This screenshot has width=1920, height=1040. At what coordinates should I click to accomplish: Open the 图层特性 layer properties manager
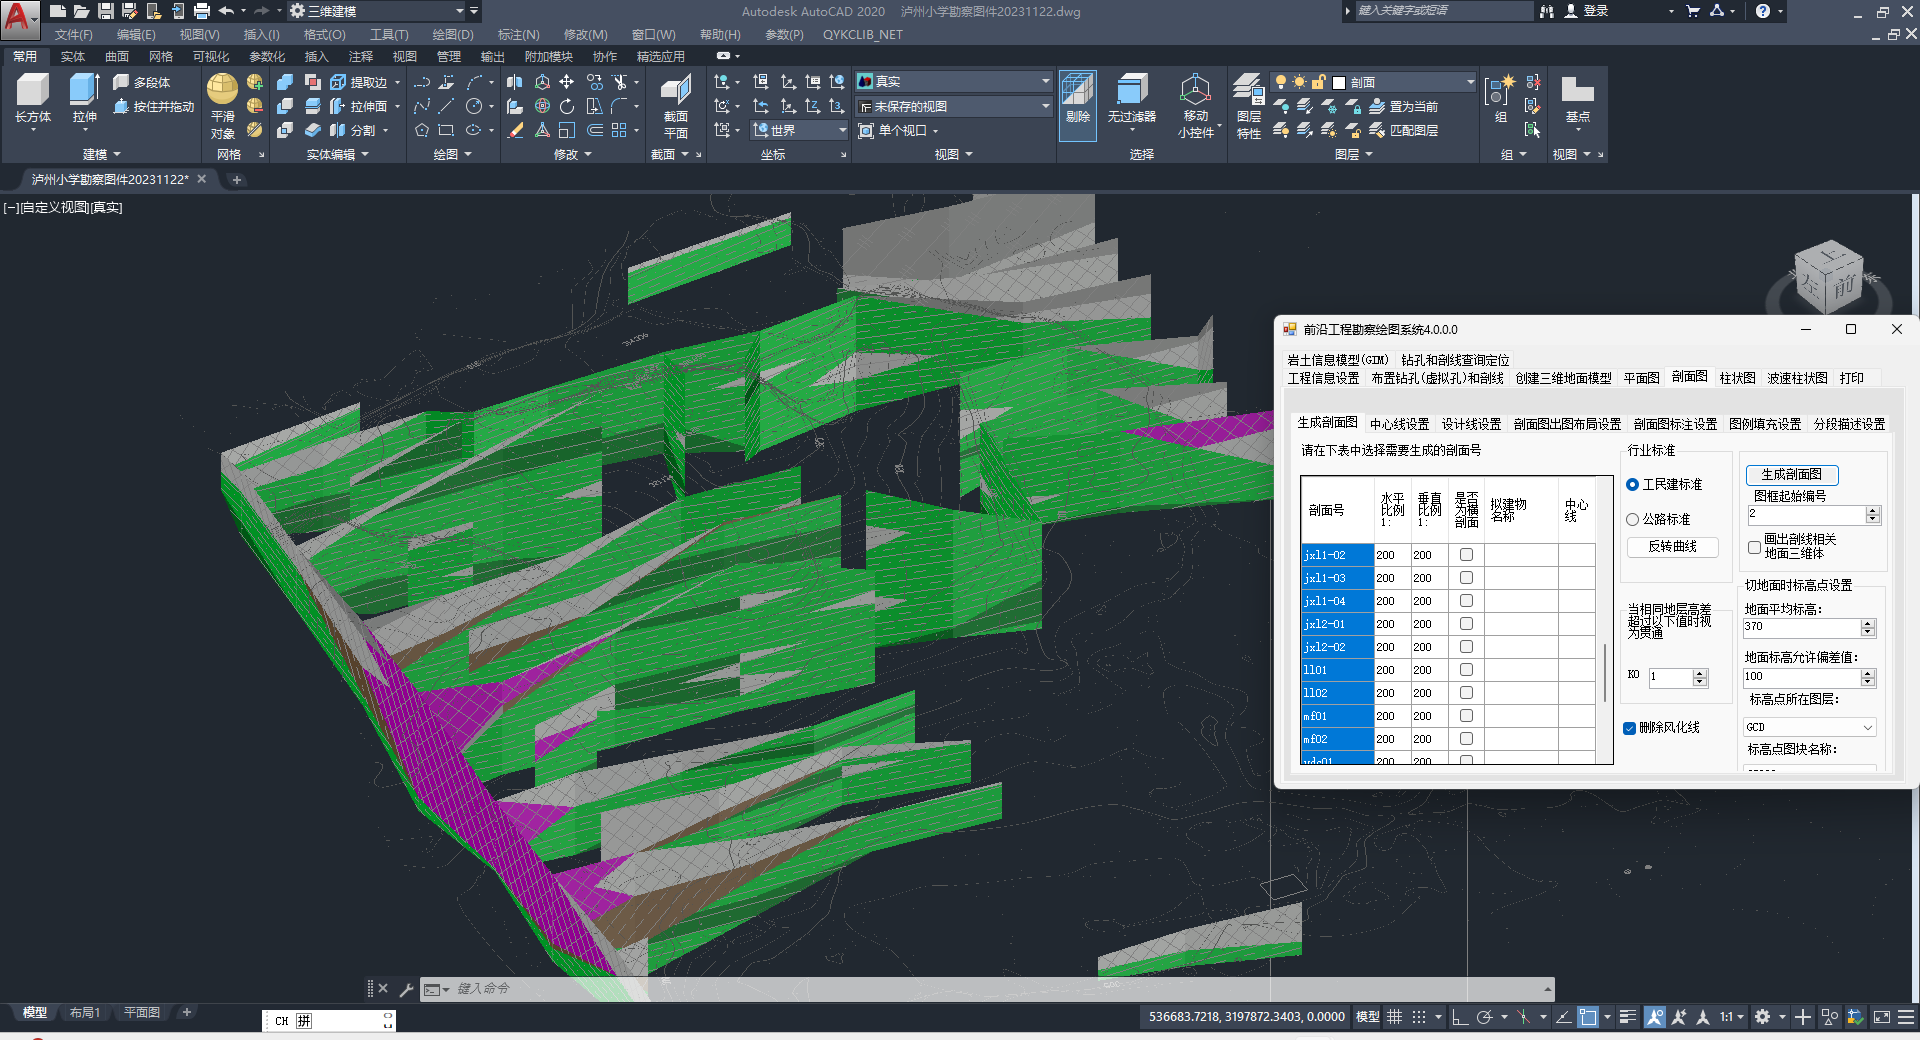tap(1249, 106)
